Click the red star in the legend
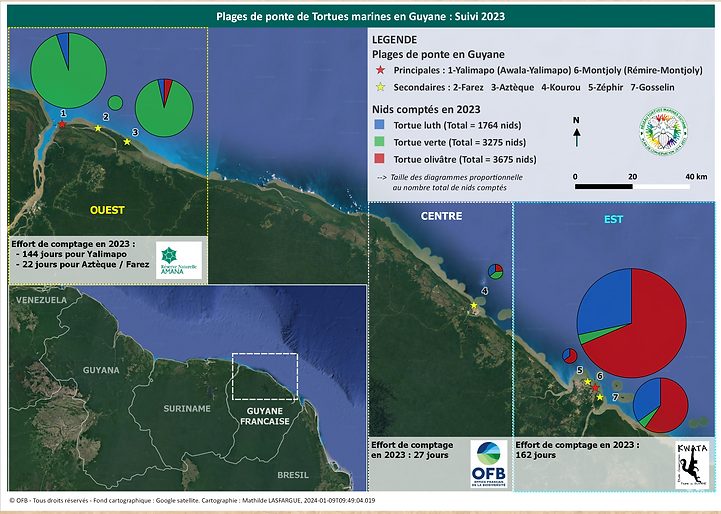Image resolution: width=721 pixels, height=514 pixels. click(379, 72)
